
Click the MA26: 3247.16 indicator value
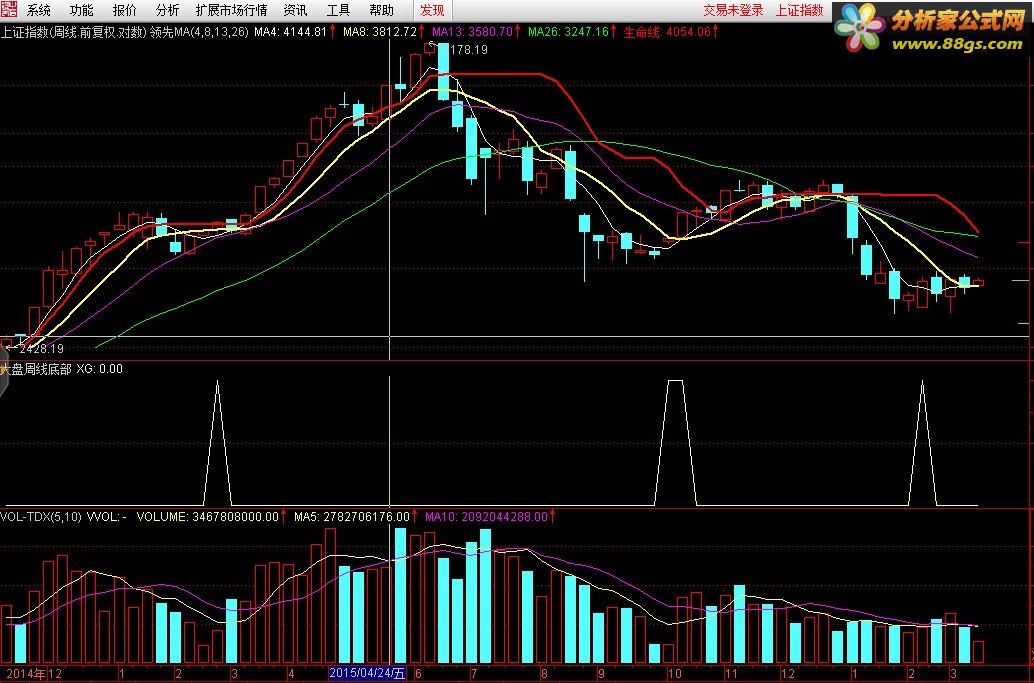coord(568,32)
